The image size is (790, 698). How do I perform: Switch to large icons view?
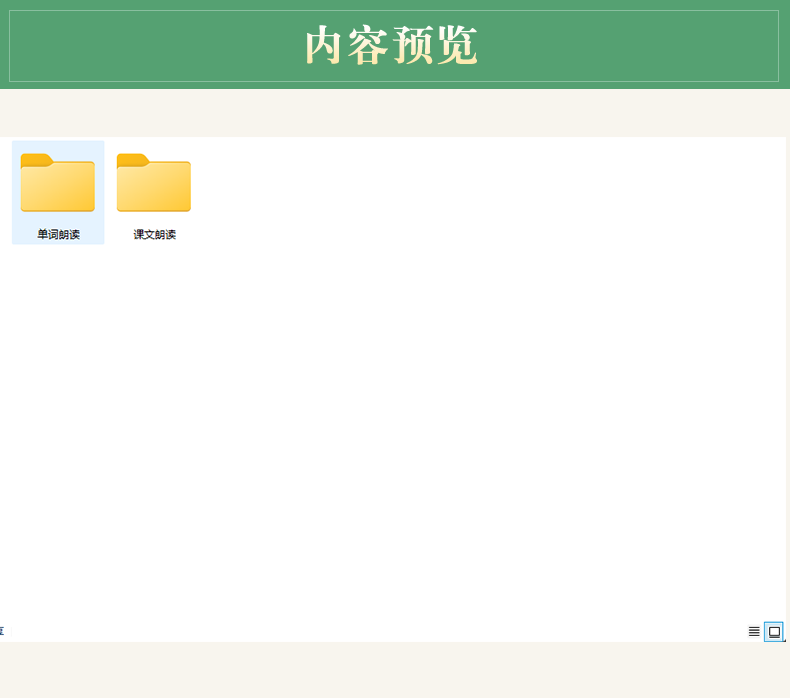[x=774, y=631]
